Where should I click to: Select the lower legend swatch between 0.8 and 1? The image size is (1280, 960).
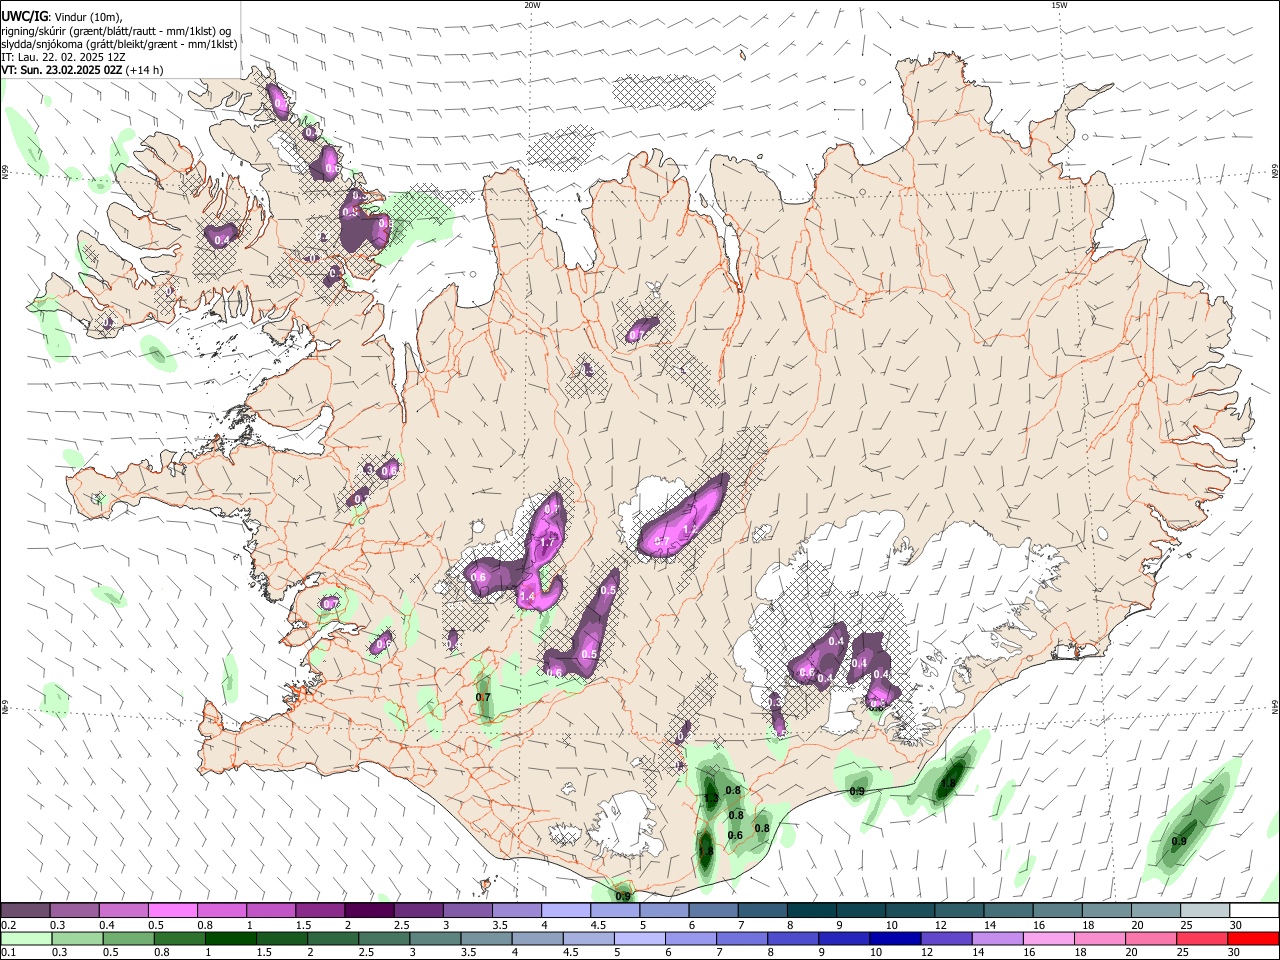click(180, 938)
